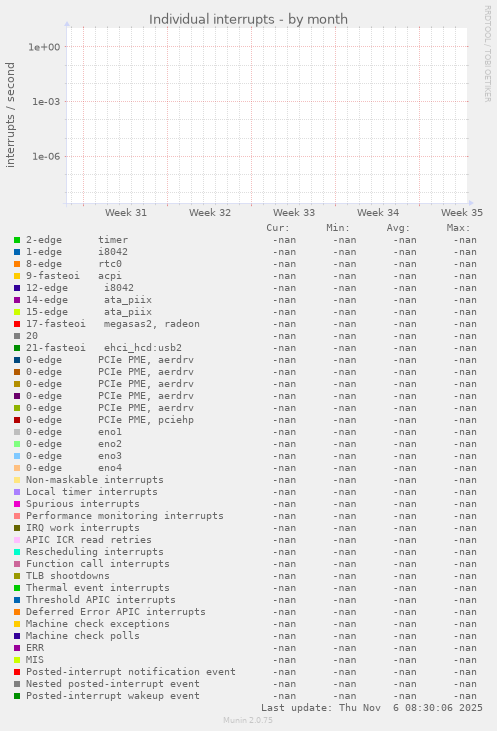The height and width of the screenshot is (731, 497).
Task: Click the Last update timestamp text
Action: [x=372, y=708]
